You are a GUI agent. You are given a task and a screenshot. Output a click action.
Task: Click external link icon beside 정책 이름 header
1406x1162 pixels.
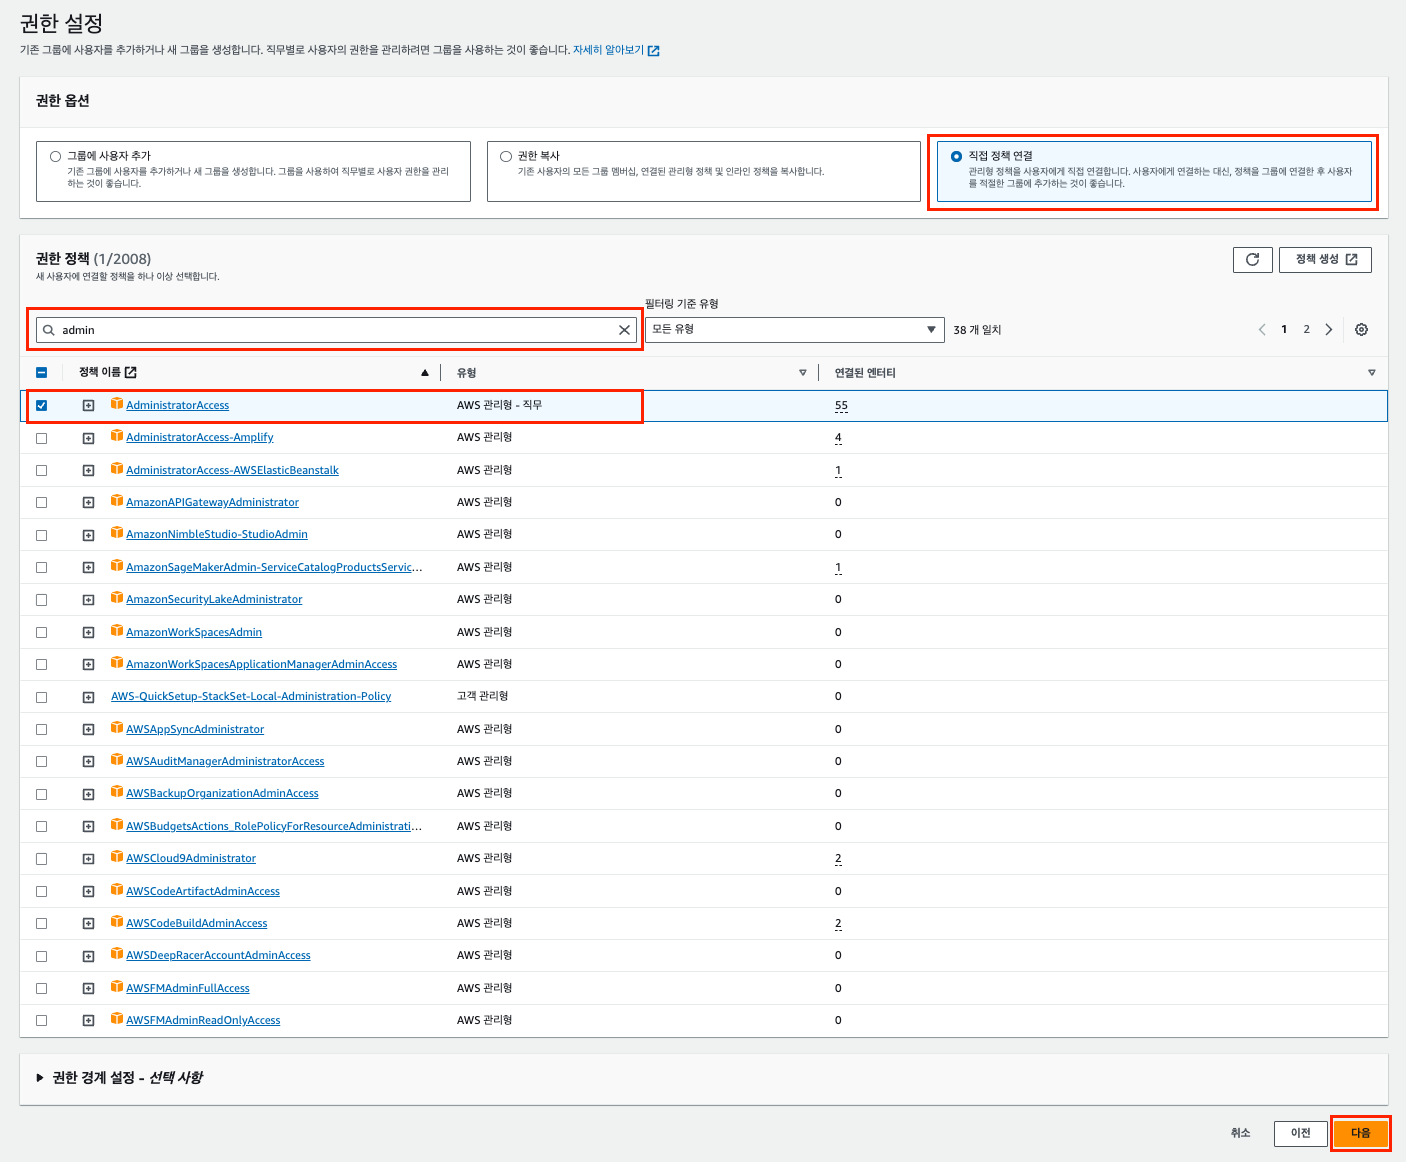[x=130, y=373]
